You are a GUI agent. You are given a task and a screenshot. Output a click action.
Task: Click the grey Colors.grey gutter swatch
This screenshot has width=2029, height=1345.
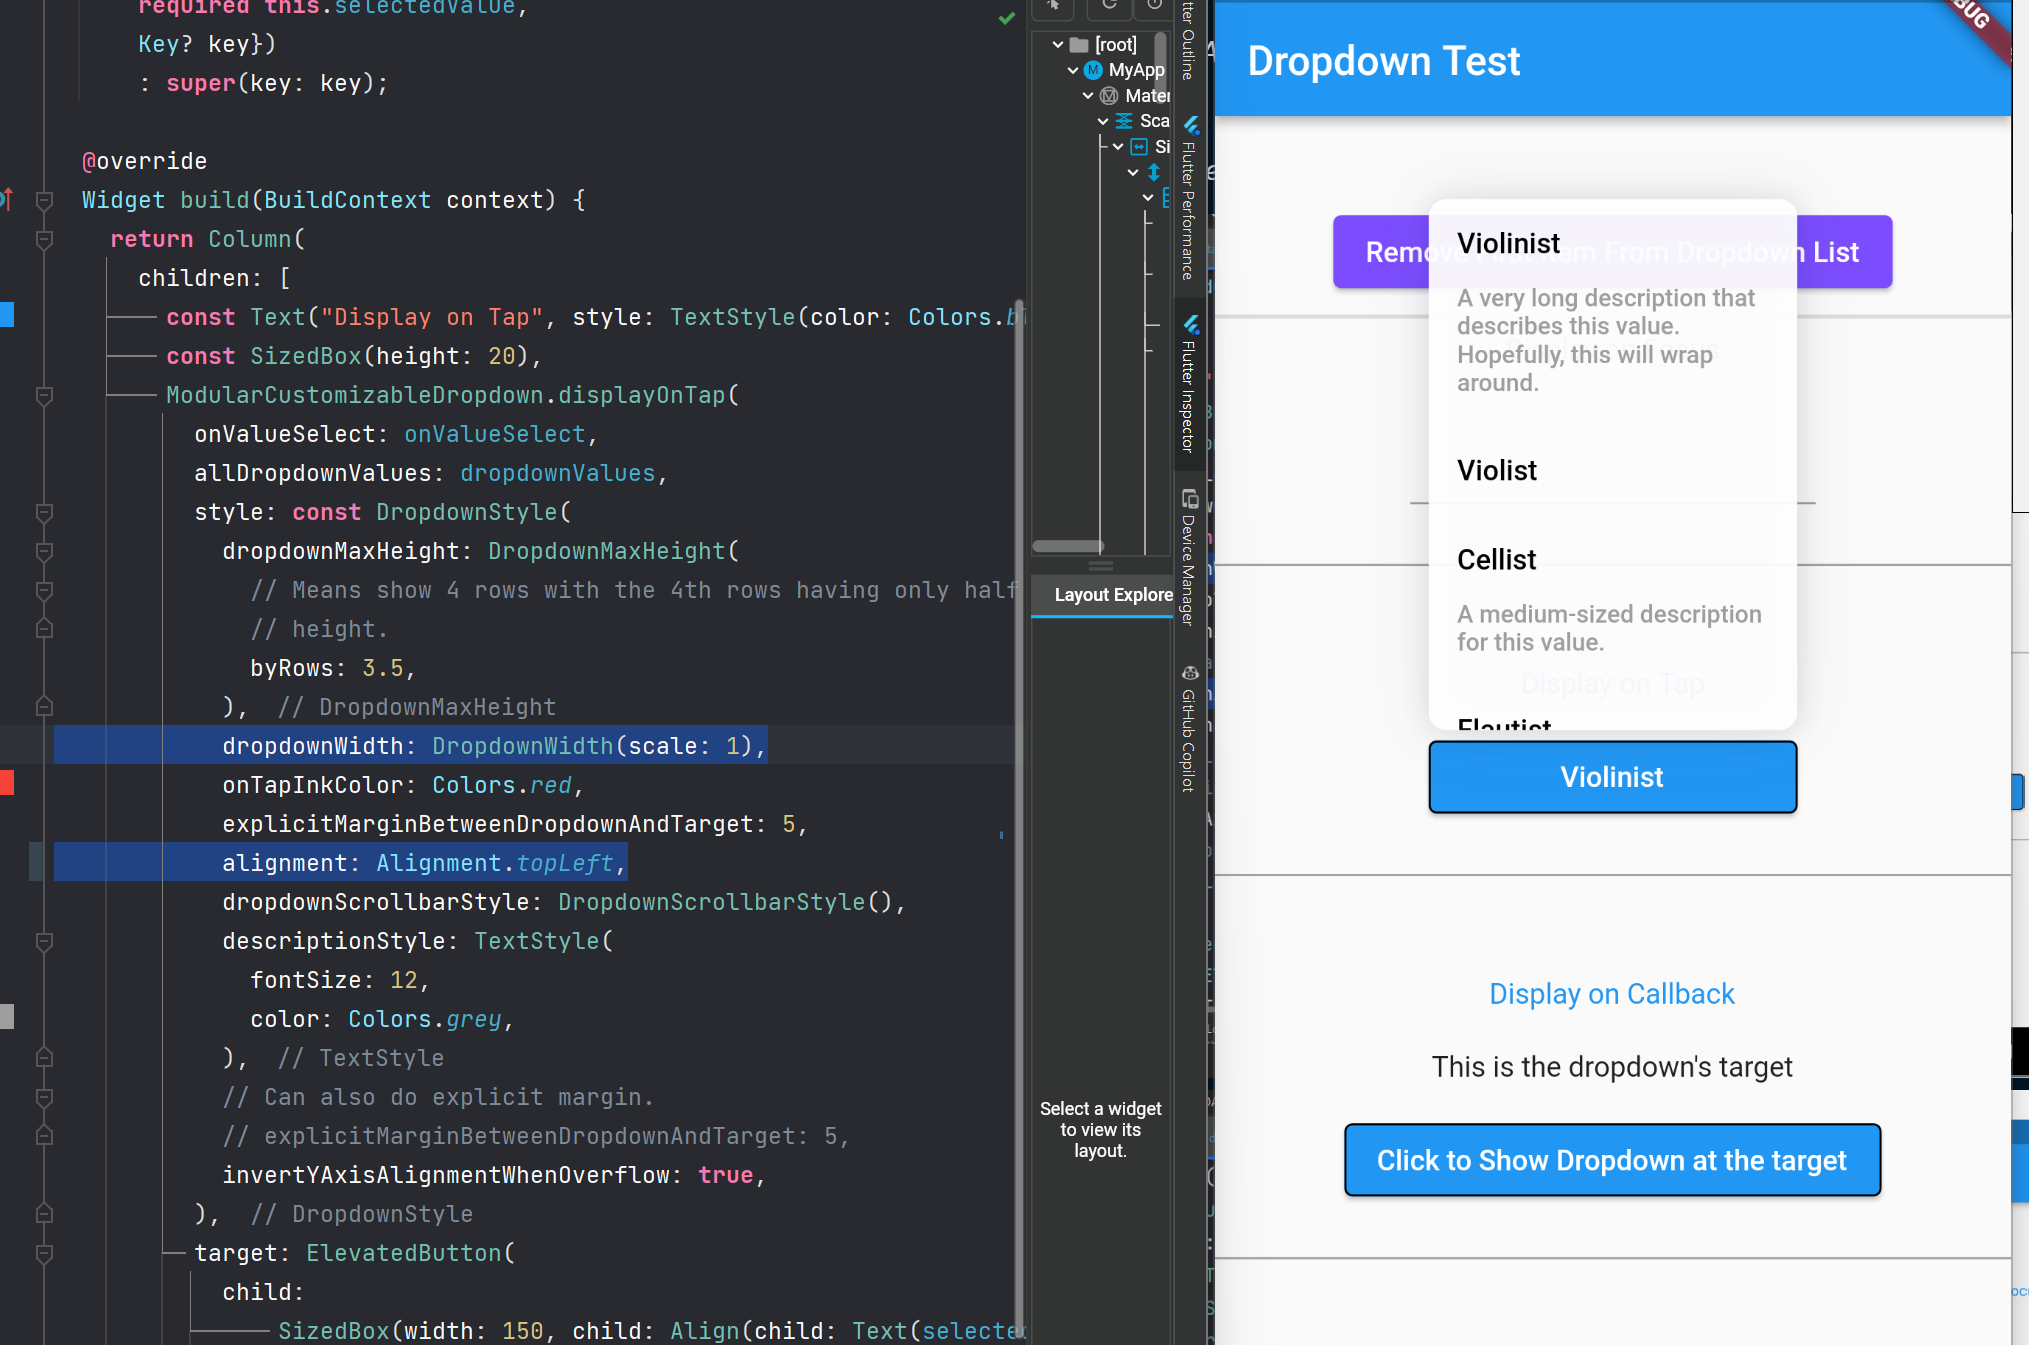tap(7, 1017)
